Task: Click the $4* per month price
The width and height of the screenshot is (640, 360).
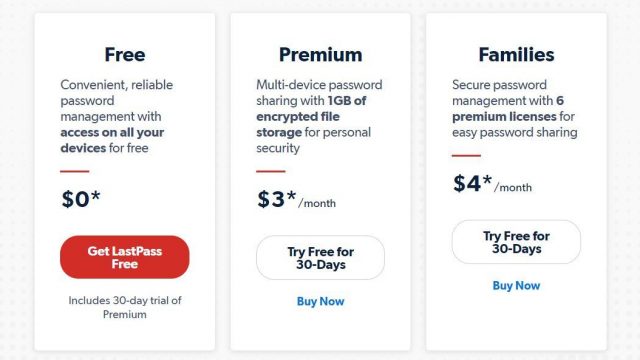Action: [492, 183]
